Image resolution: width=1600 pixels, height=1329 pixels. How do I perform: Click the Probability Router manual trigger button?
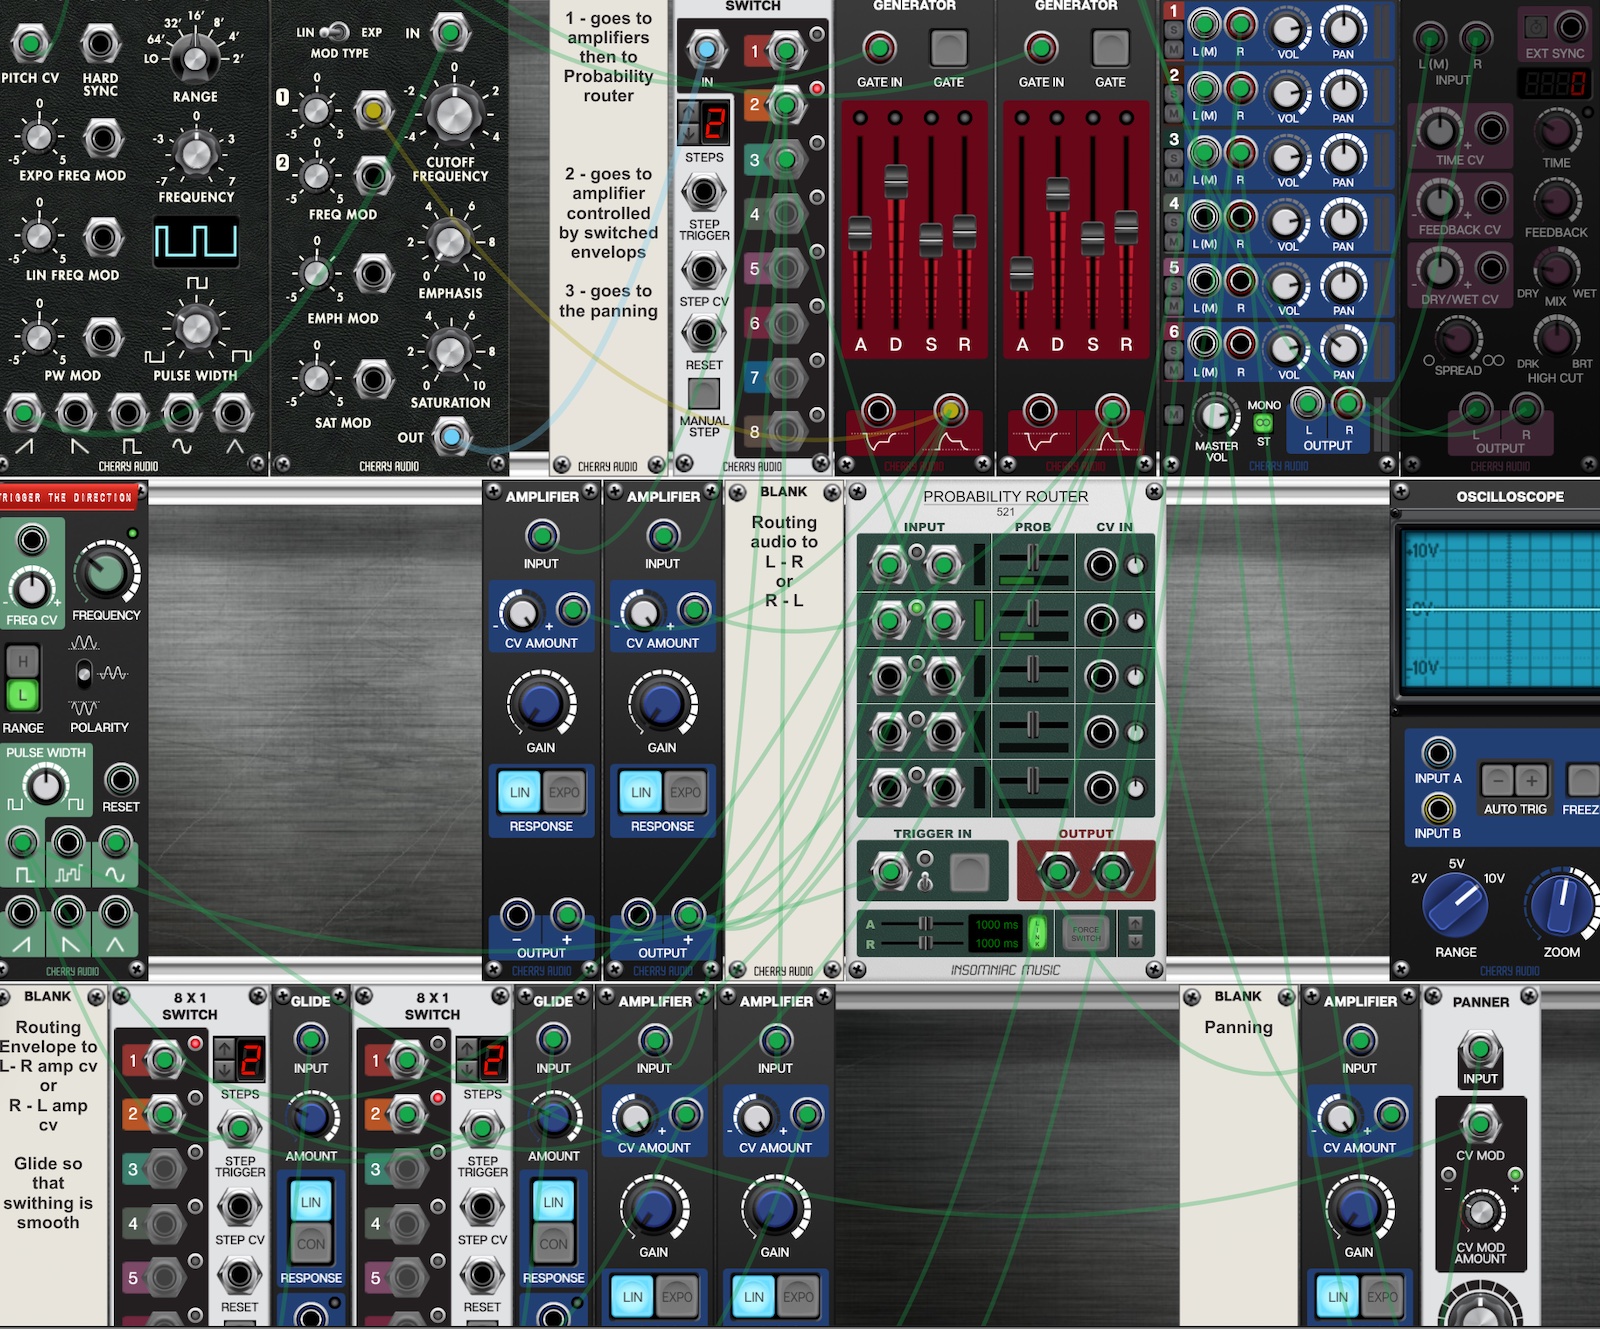(969, 872)
